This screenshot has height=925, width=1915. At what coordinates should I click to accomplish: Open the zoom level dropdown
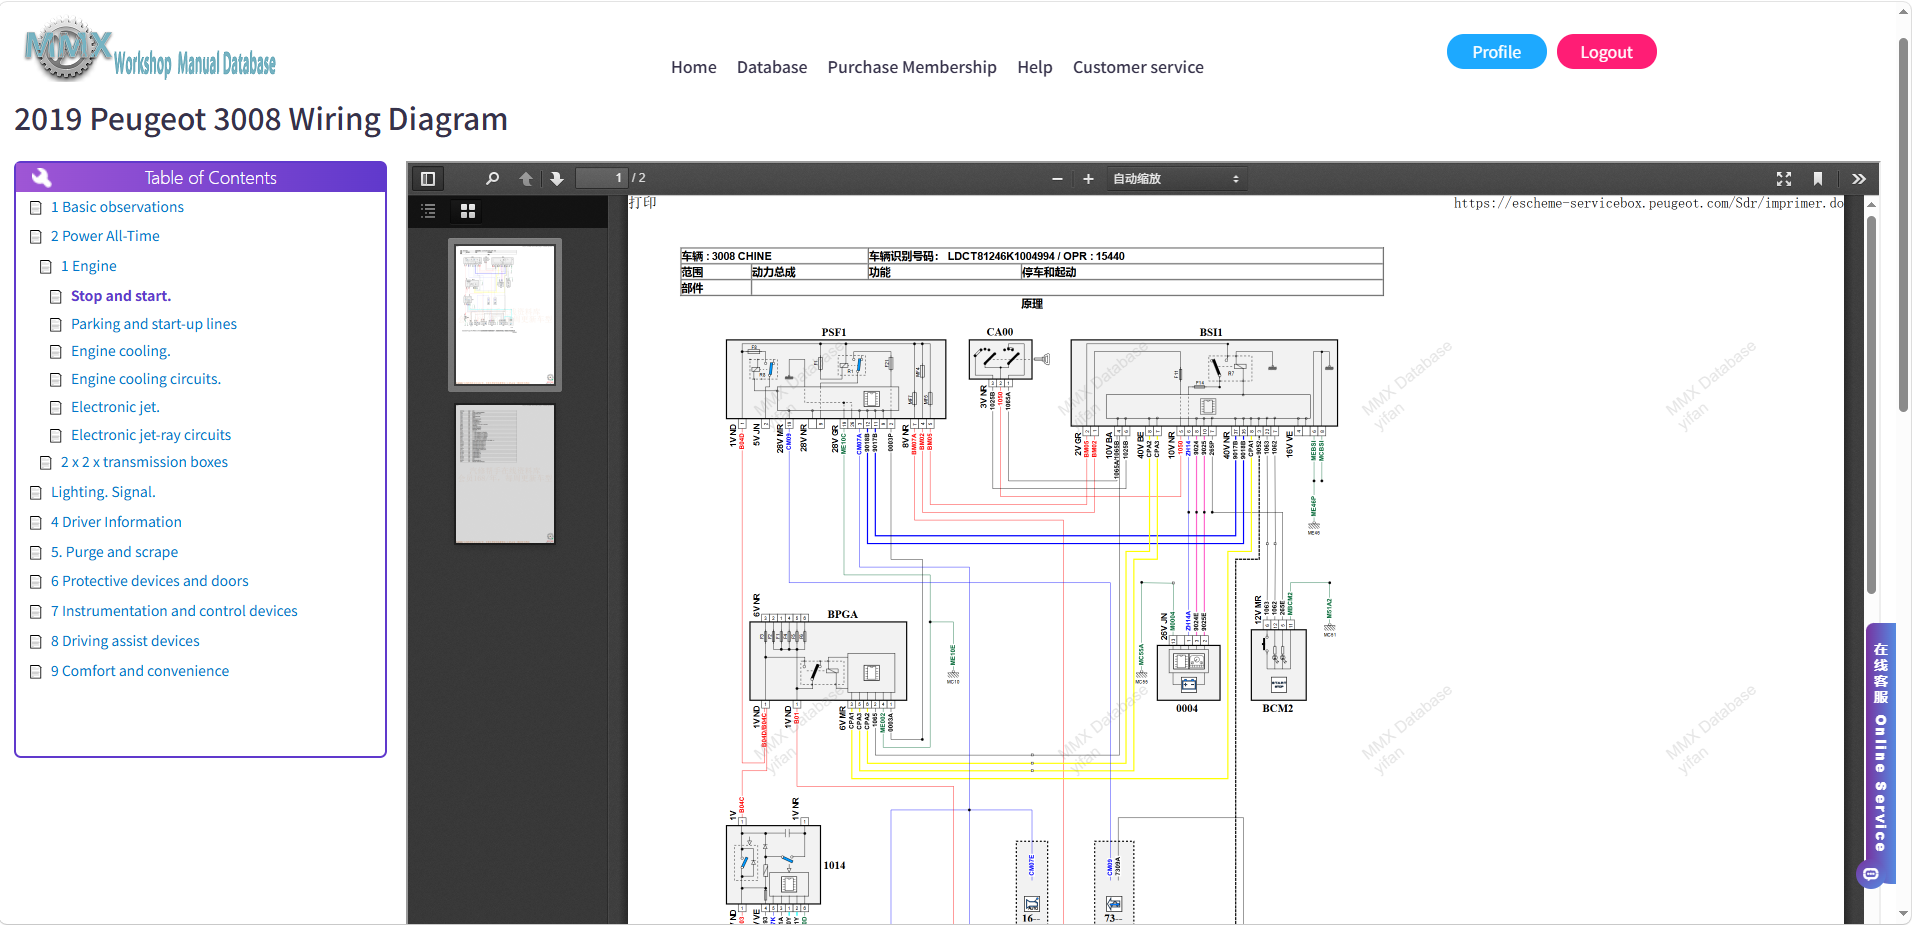[x=1177, y=179]
